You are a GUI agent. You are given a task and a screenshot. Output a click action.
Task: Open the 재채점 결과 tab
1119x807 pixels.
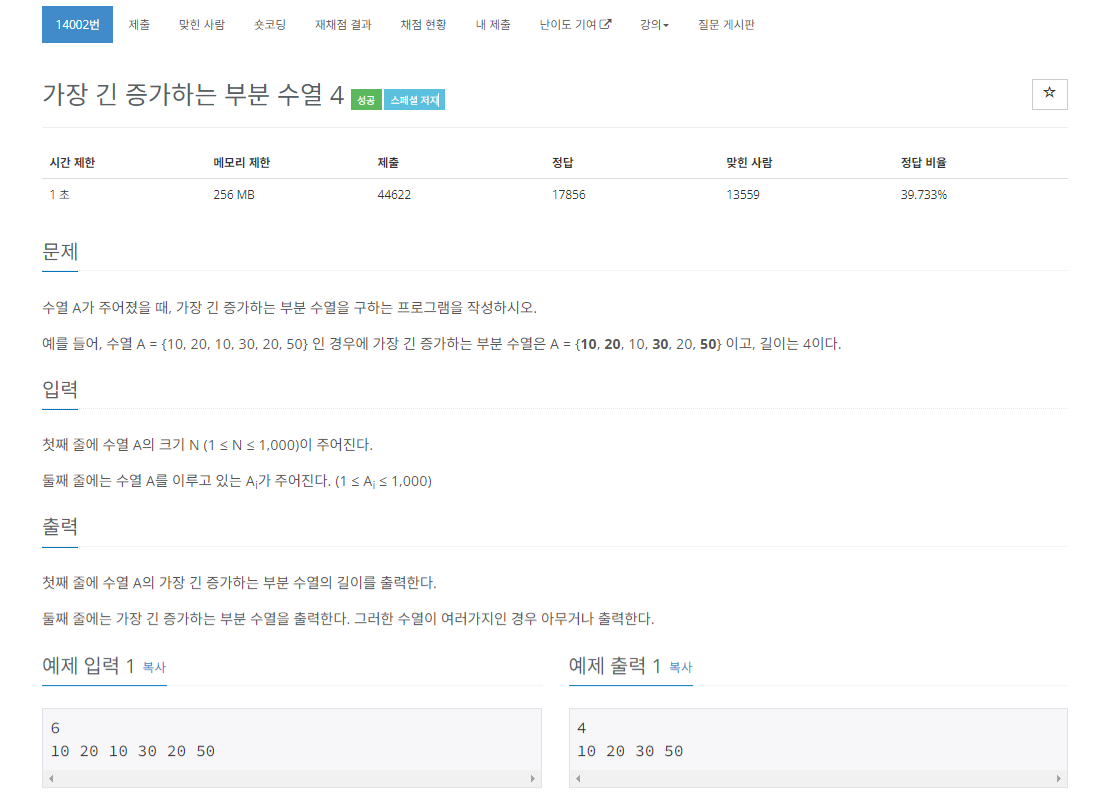pos(343,24)
